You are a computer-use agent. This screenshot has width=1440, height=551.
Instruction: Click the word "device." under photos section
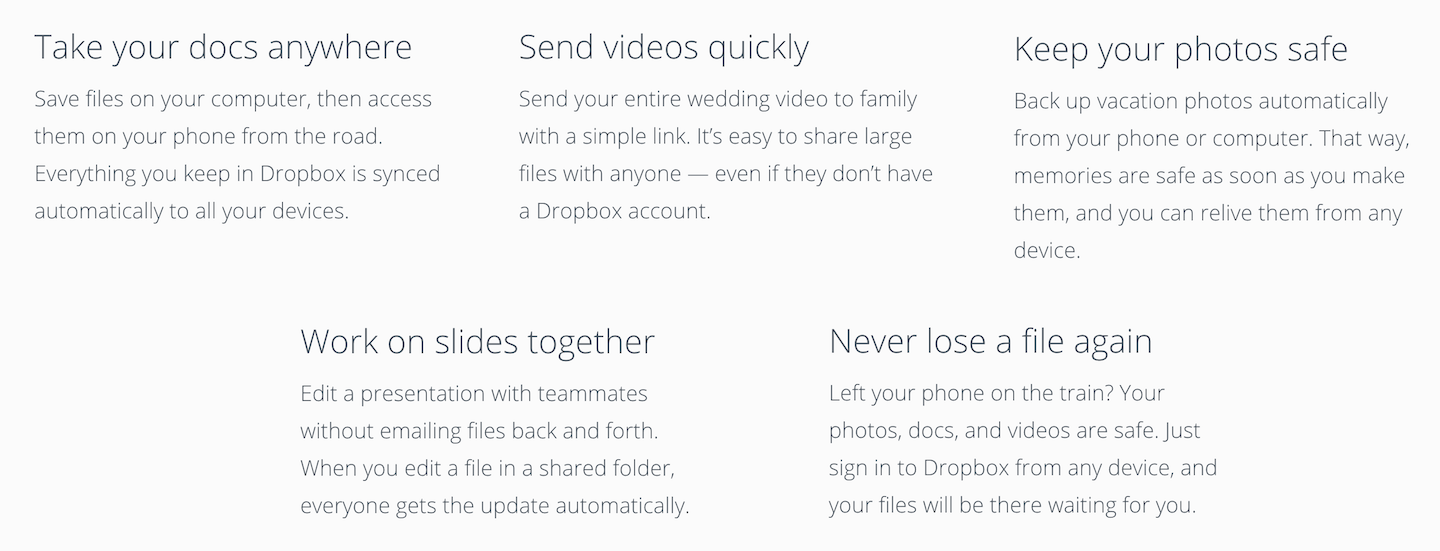coord(1047,250)
